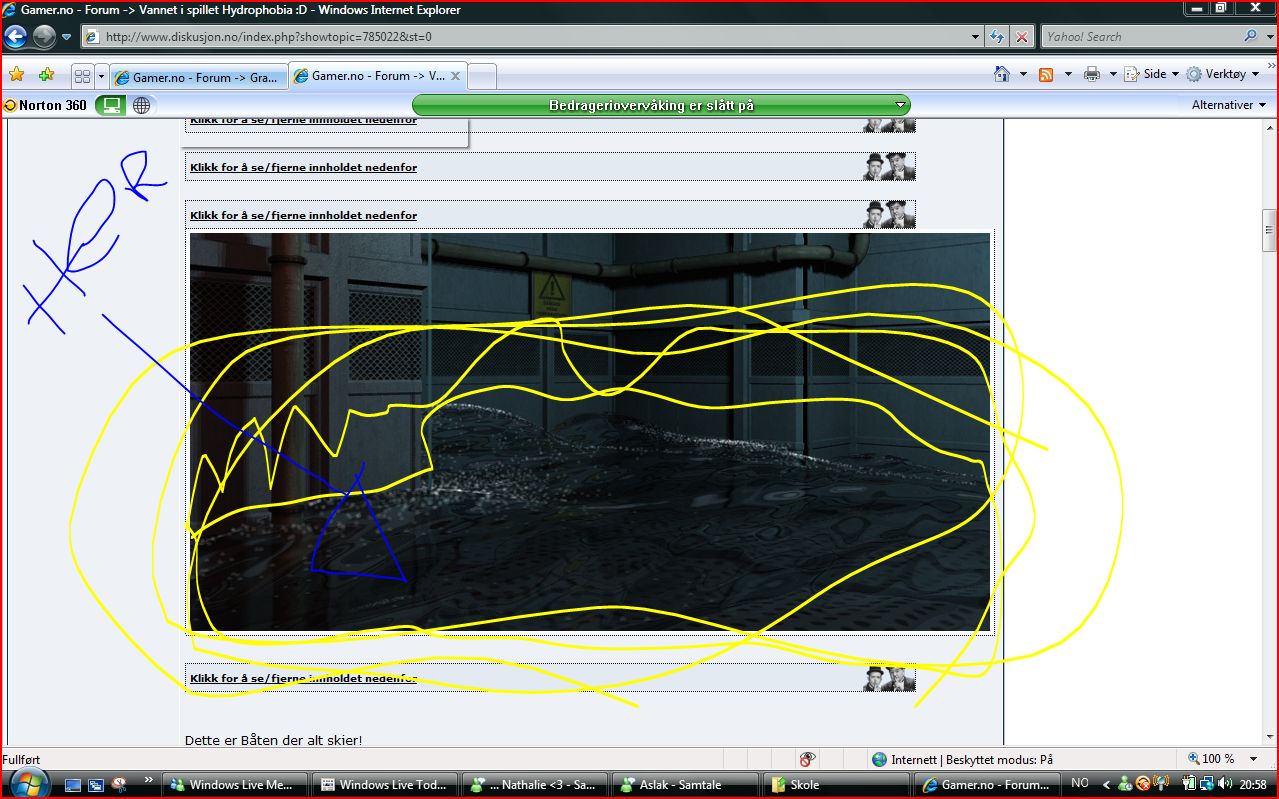Viewport: 1279px width, 799px height.
Task: Click the Norton globe icon
Action: (142, 105)
